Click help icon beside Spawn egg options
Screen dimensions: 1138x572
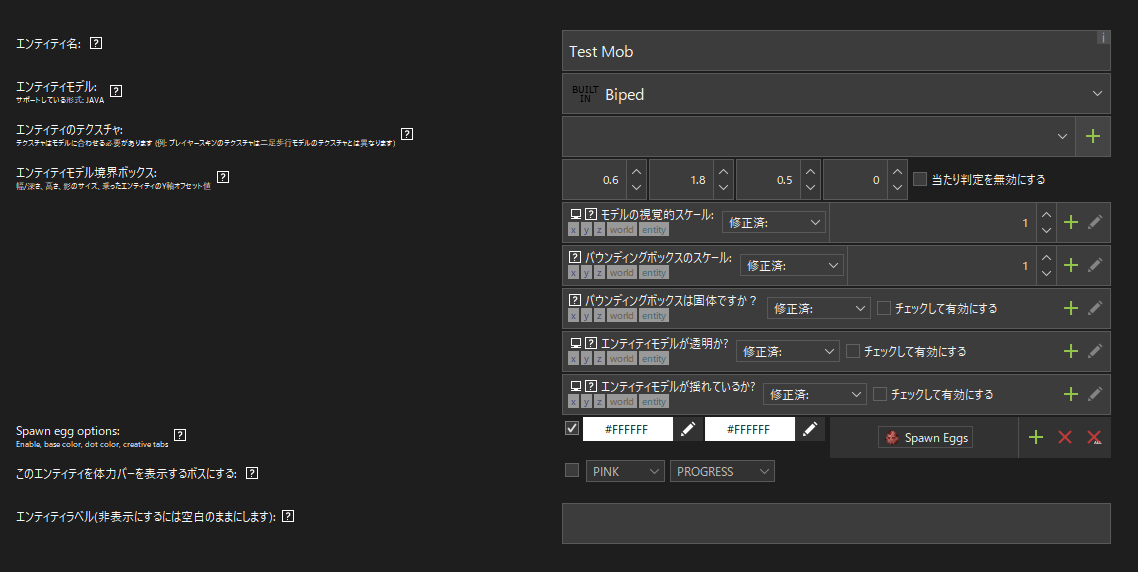(x=180, y=435)
